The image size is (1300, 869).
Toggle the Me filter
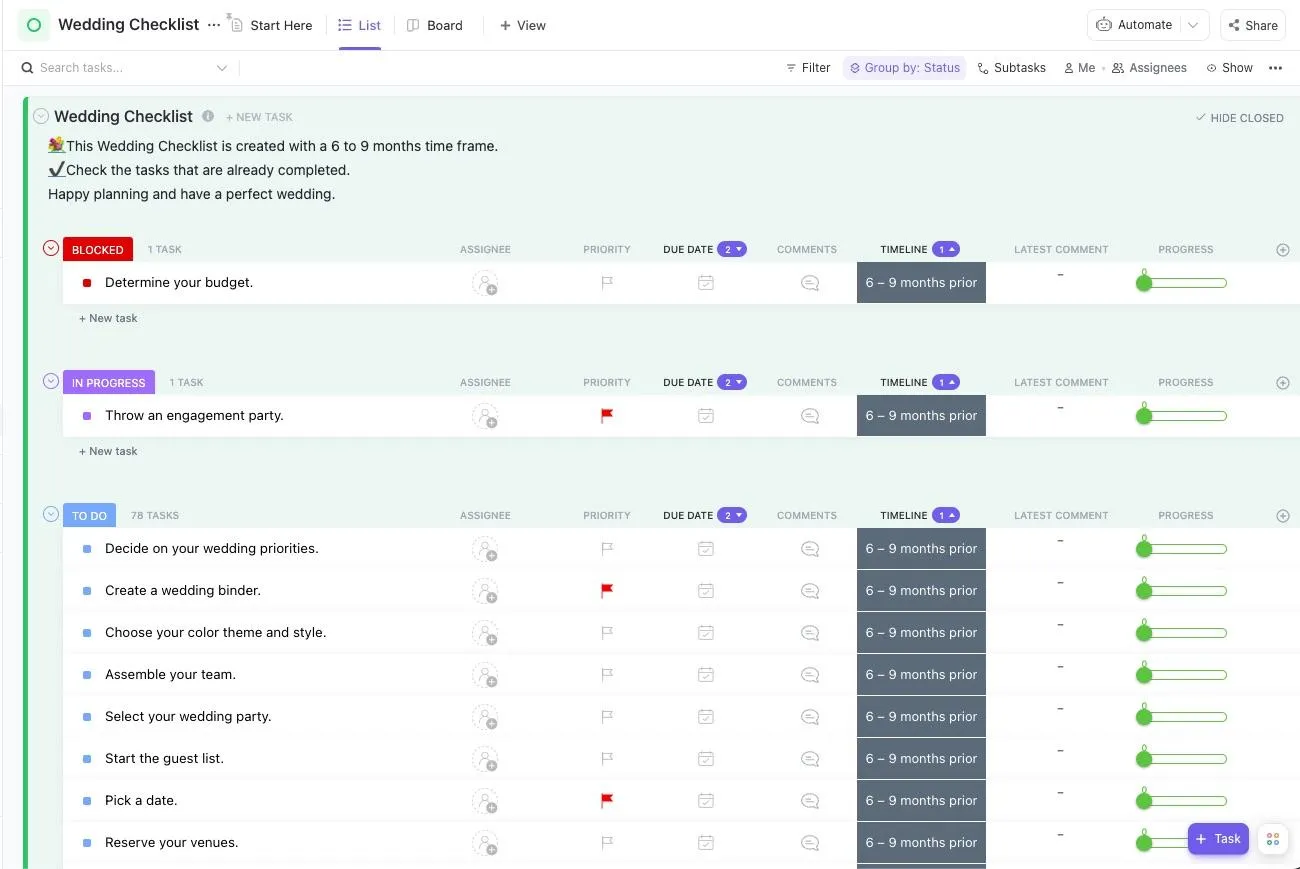click(x=1079, y=68)
